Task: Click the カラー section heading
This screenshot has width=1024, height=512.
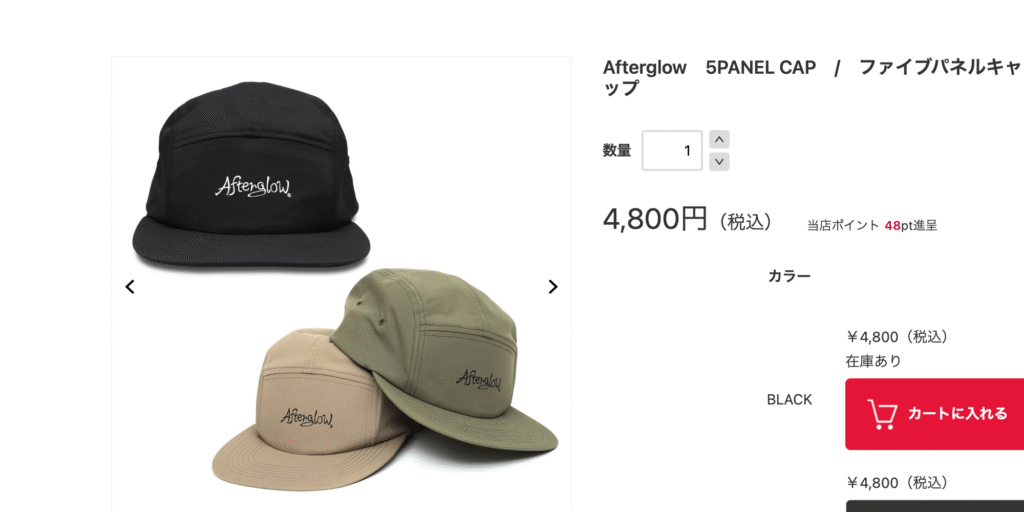Action: 790,276
